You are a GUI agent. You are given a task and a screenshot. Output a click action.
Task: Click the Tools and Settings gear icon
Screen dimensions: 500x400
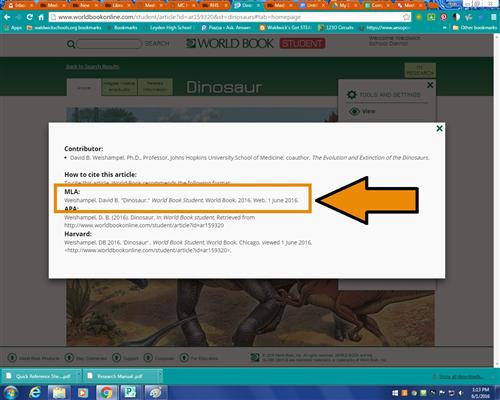coord(352,95)
